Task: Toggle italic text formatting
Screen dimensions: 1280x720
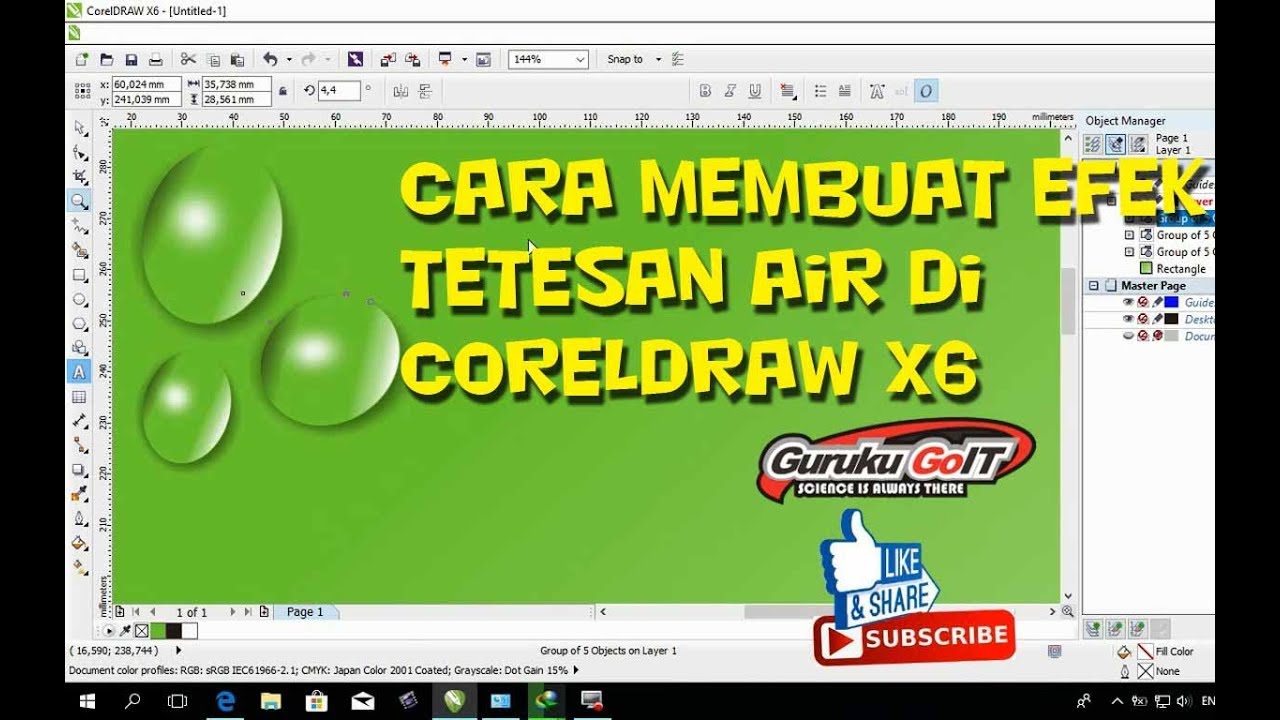Action: [730, 91]
